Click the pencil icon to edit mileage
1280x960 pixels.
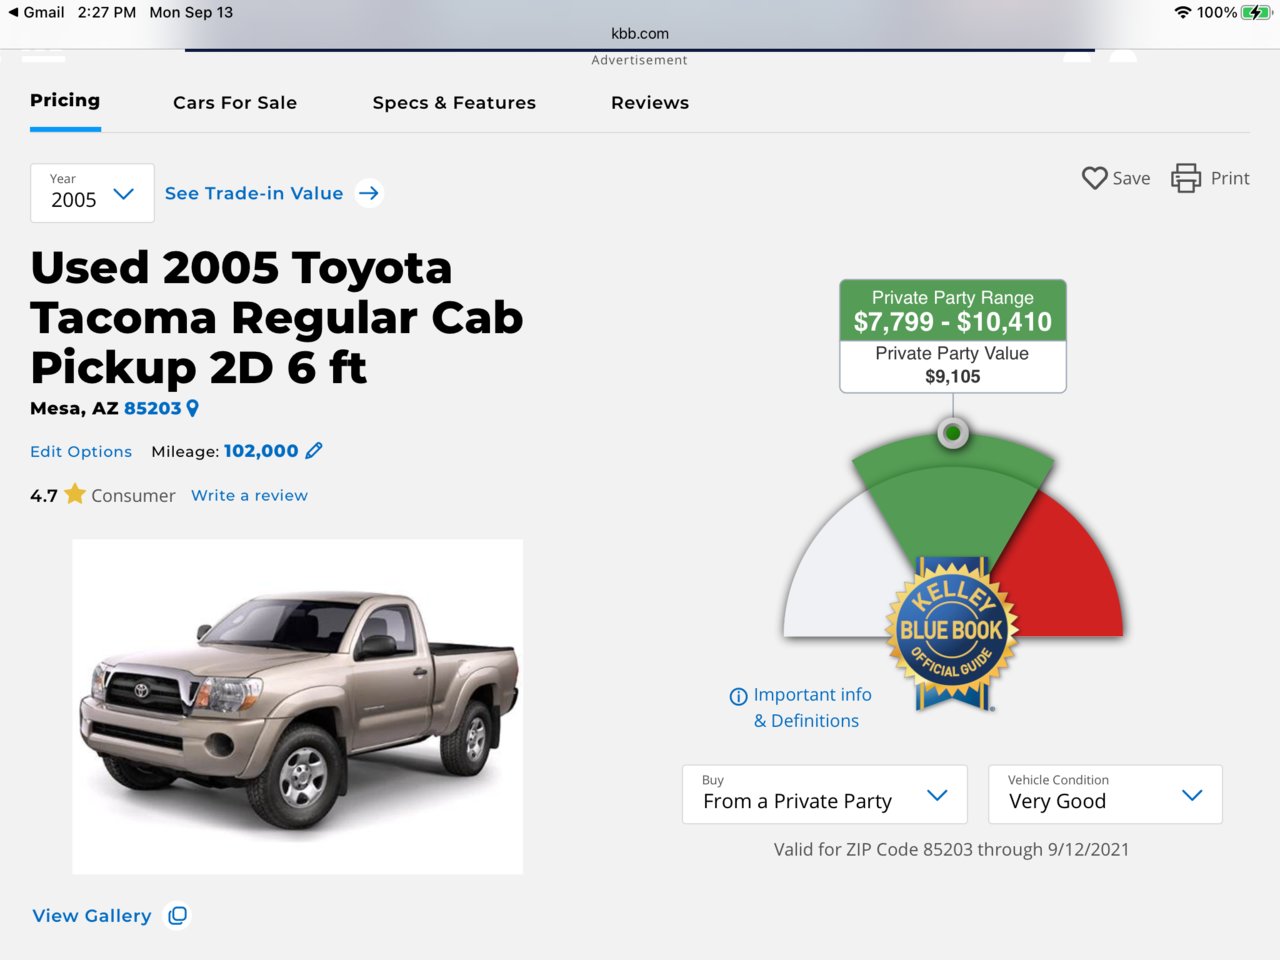(314, 451)
